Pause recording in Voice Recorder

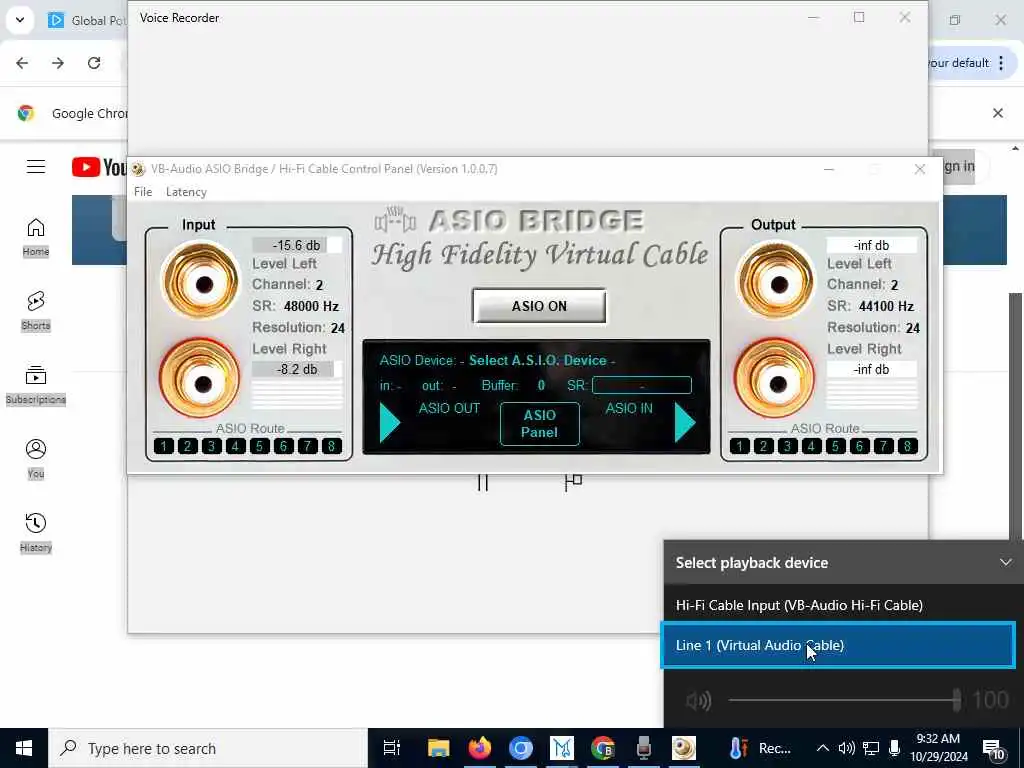click(483, 483)
